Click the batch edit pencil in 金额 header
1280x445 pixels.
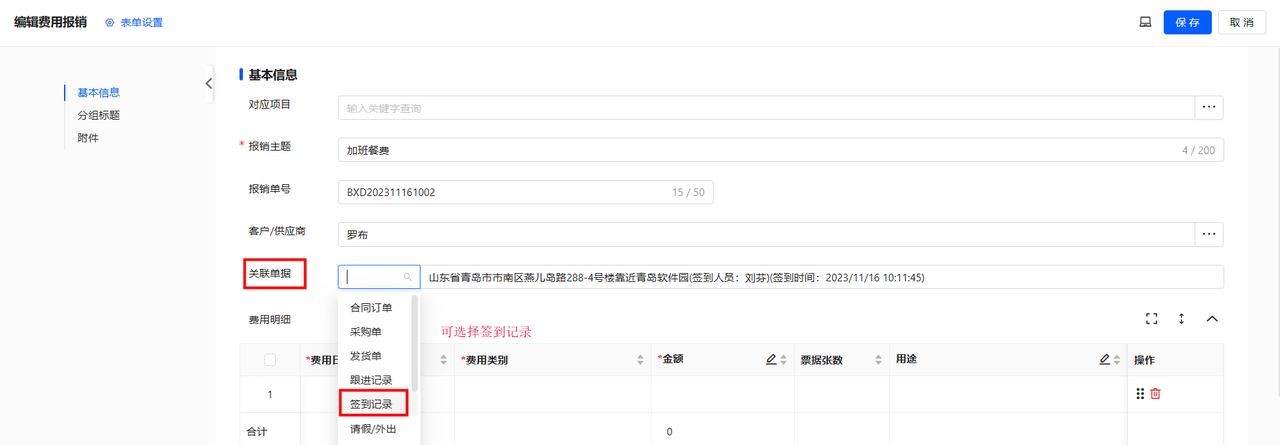771,359
